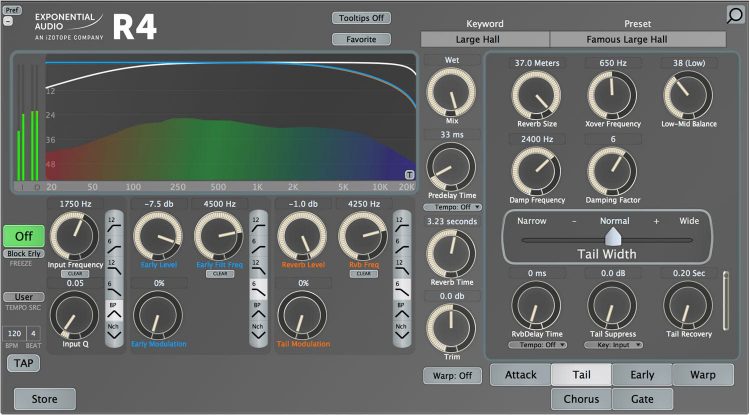
Task: Switch to the Attack tab
Action: 521,375
